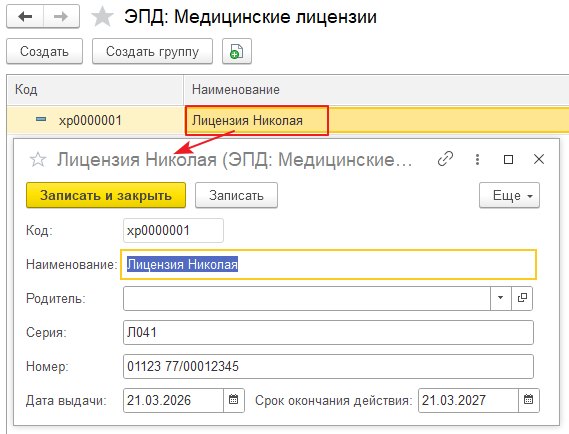Open calendar for Срок окончания действия
The height and width of the screenshot is (434, 569).
point(528,400)
